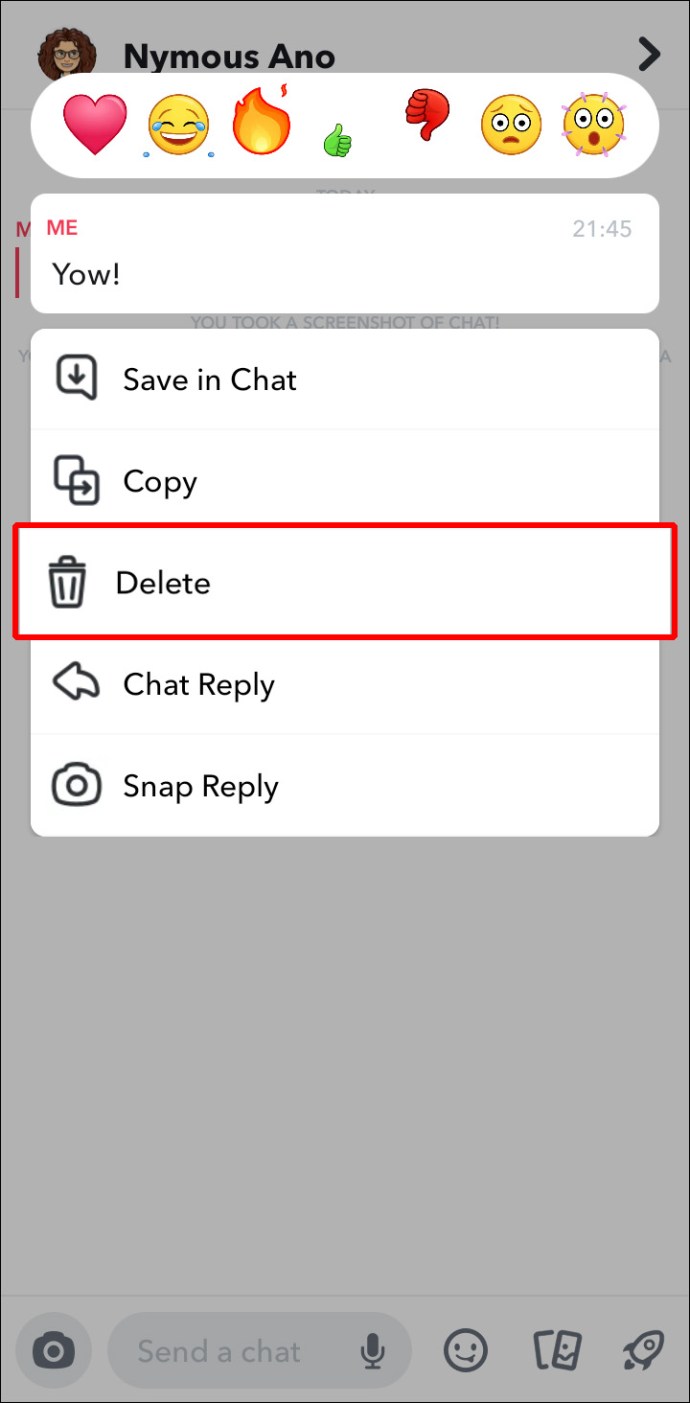React with the shocked face emoji
Viewport: 690px width, 1403px height.
pos(594,125)
